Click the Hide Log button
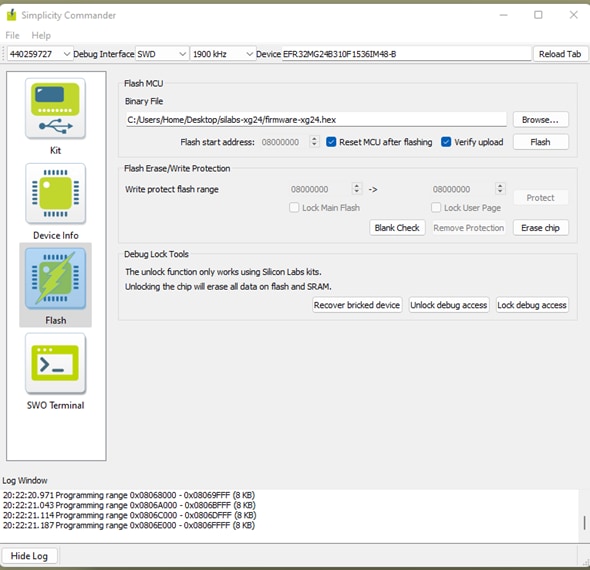The image size is (590, 570). [x=29, y=556]
